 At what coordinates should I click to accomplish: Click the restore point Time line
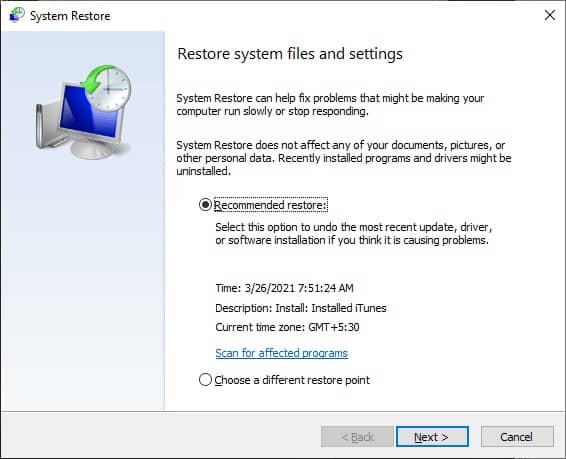pyautogui.click(x=284, y=288)
